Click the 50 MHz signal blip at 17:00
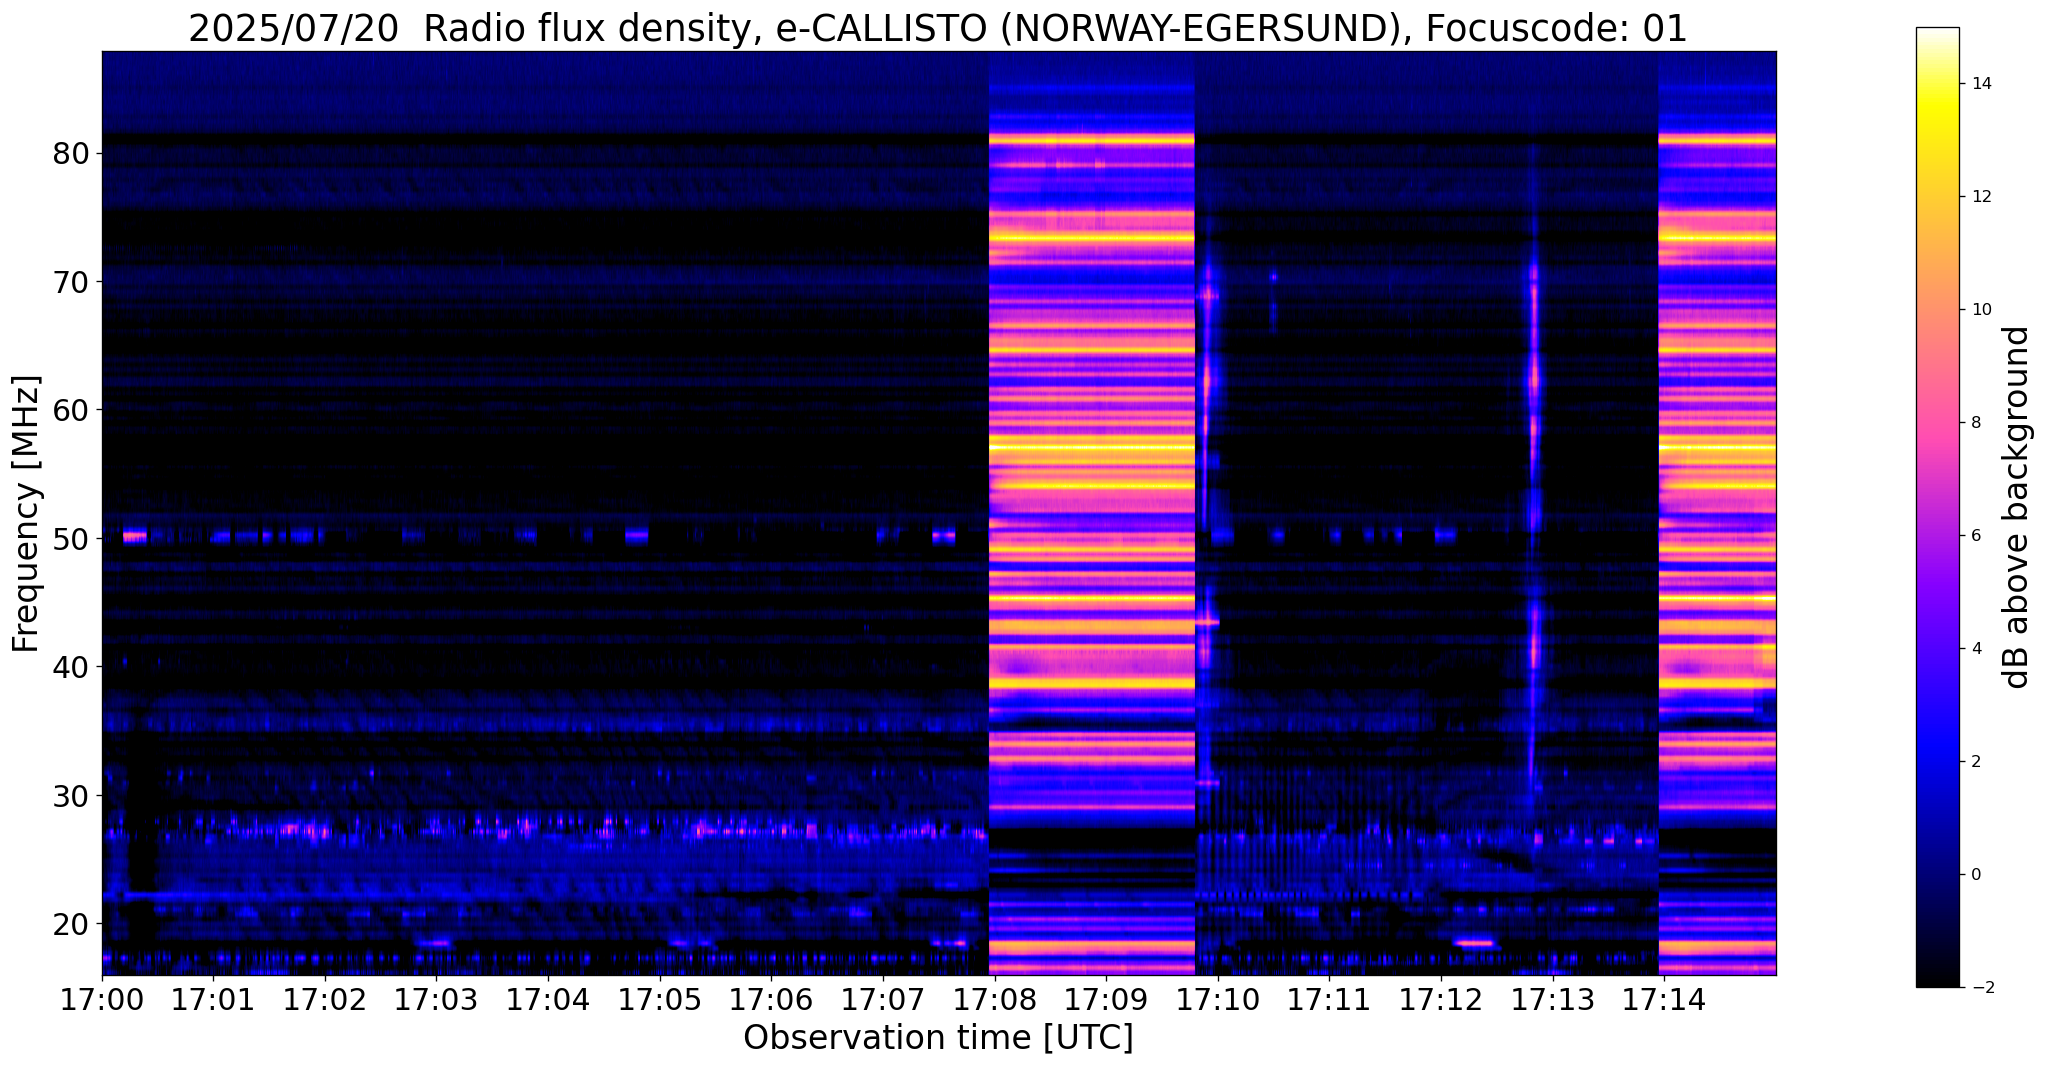Screen dimensions: 2047x1067 pyautogui.click(x=135, y=536)
